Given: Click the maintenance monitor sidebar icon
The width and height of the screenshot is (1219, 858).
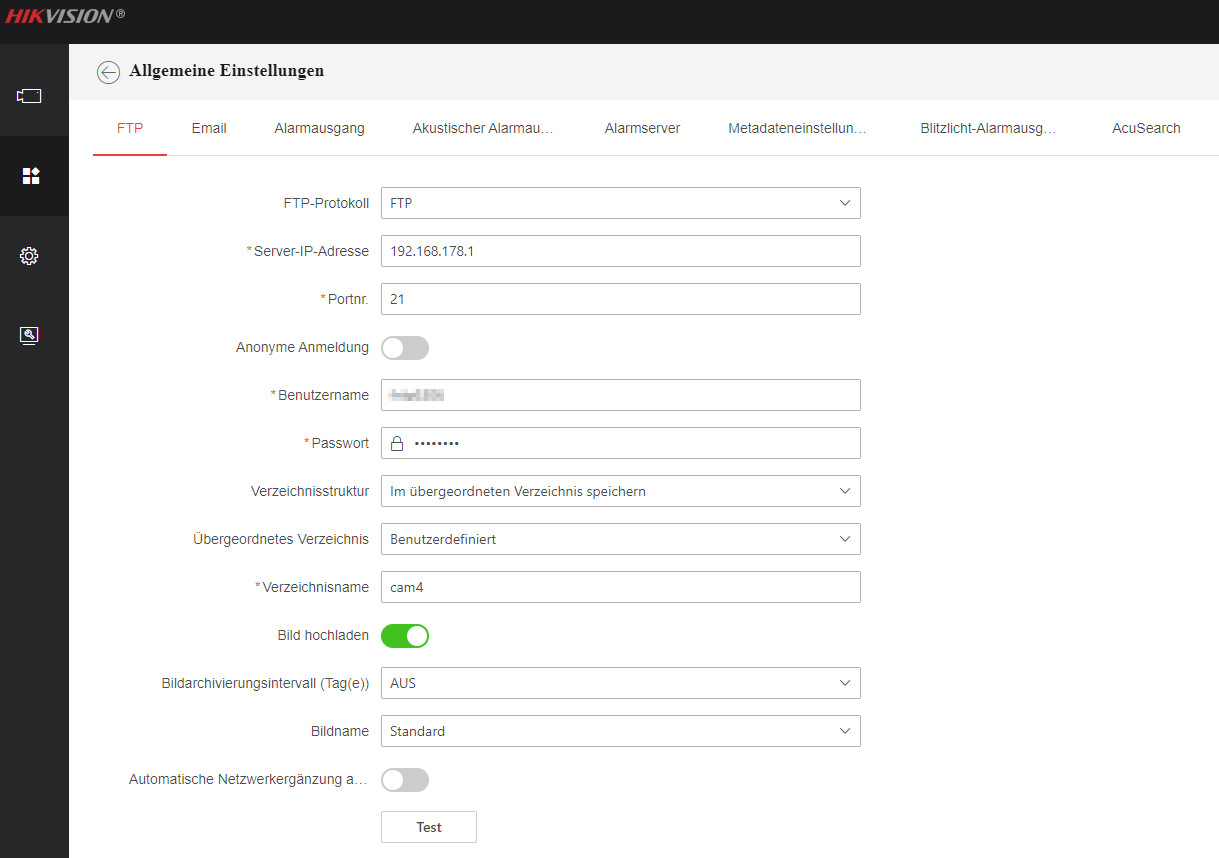Looking at the screenshot, I should (29, 335).
